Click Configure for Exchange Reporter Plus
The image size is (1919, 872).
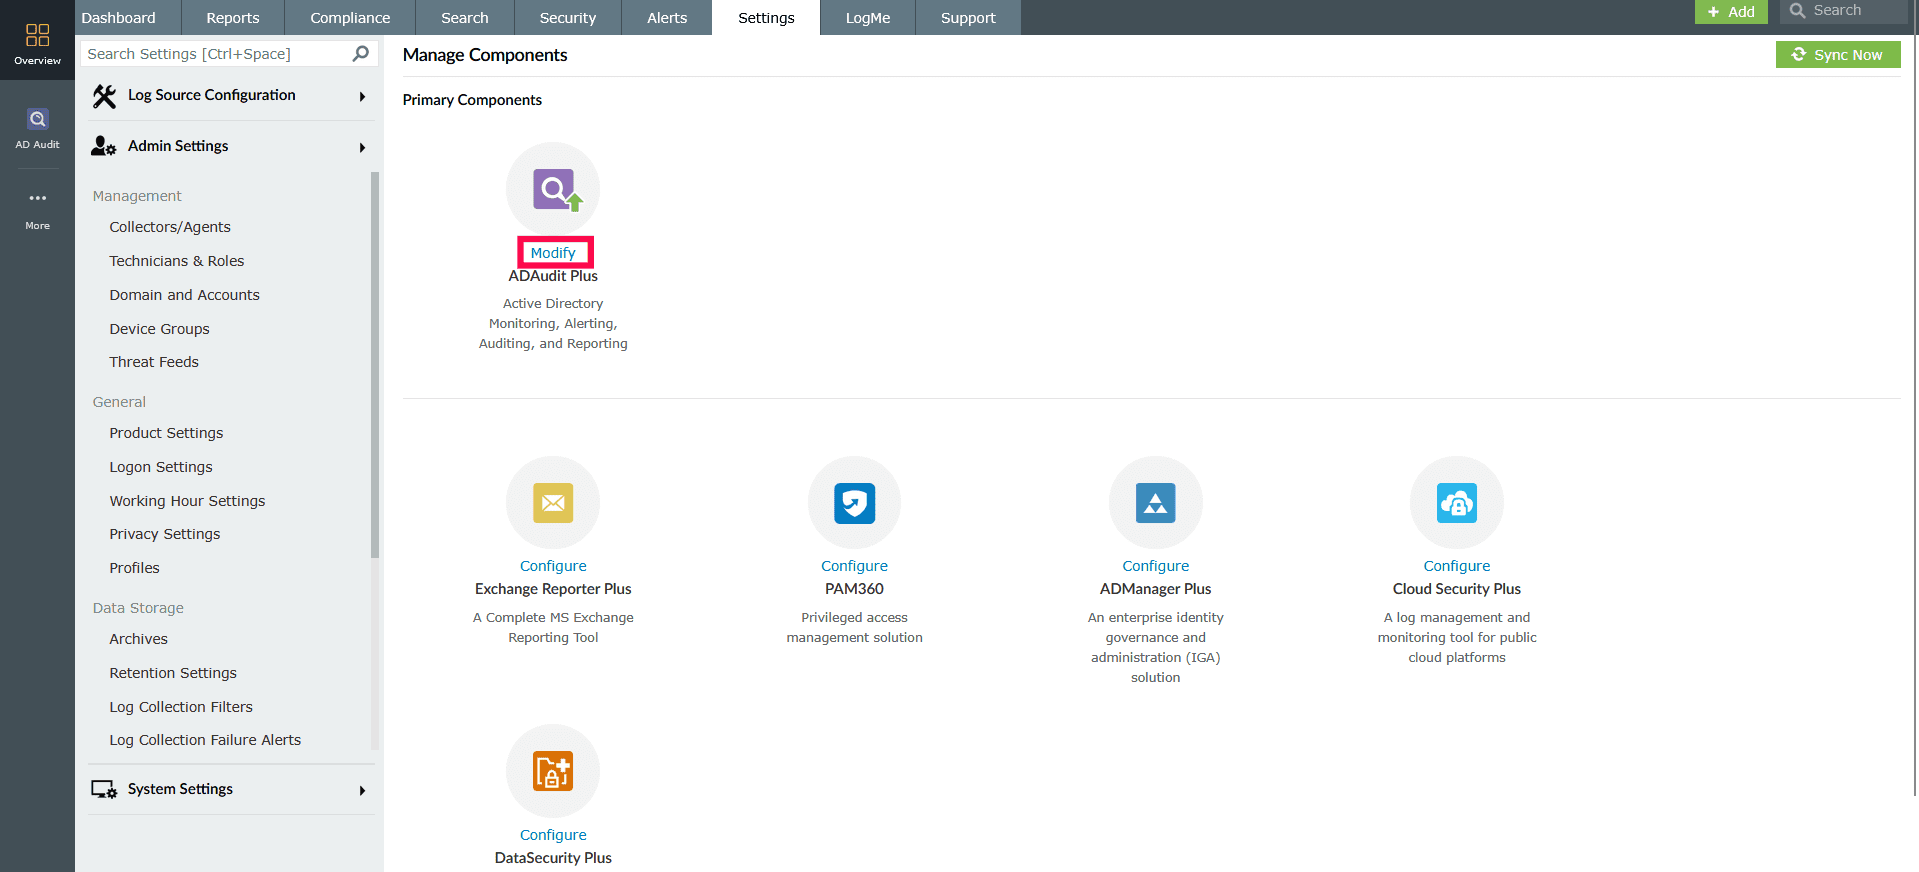[x=553, y=566]
